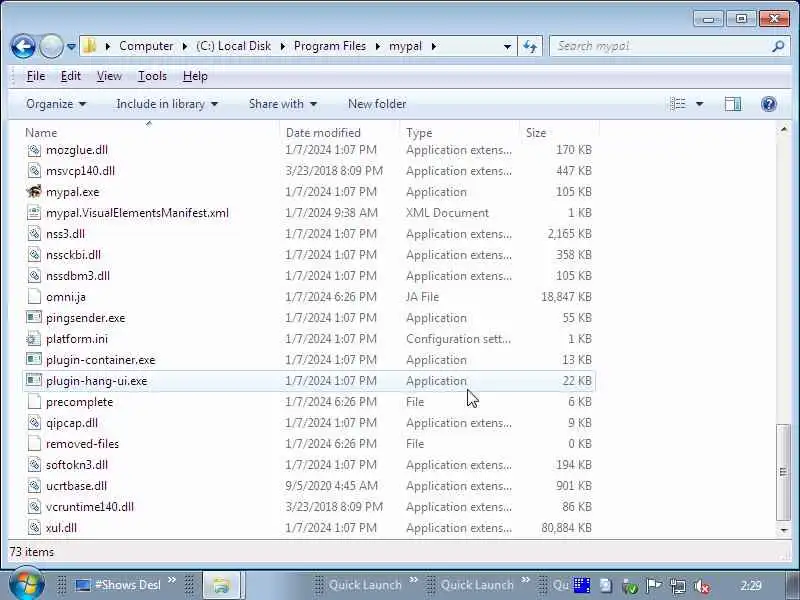Click the muted volume tray icon

tap(702, 586)
